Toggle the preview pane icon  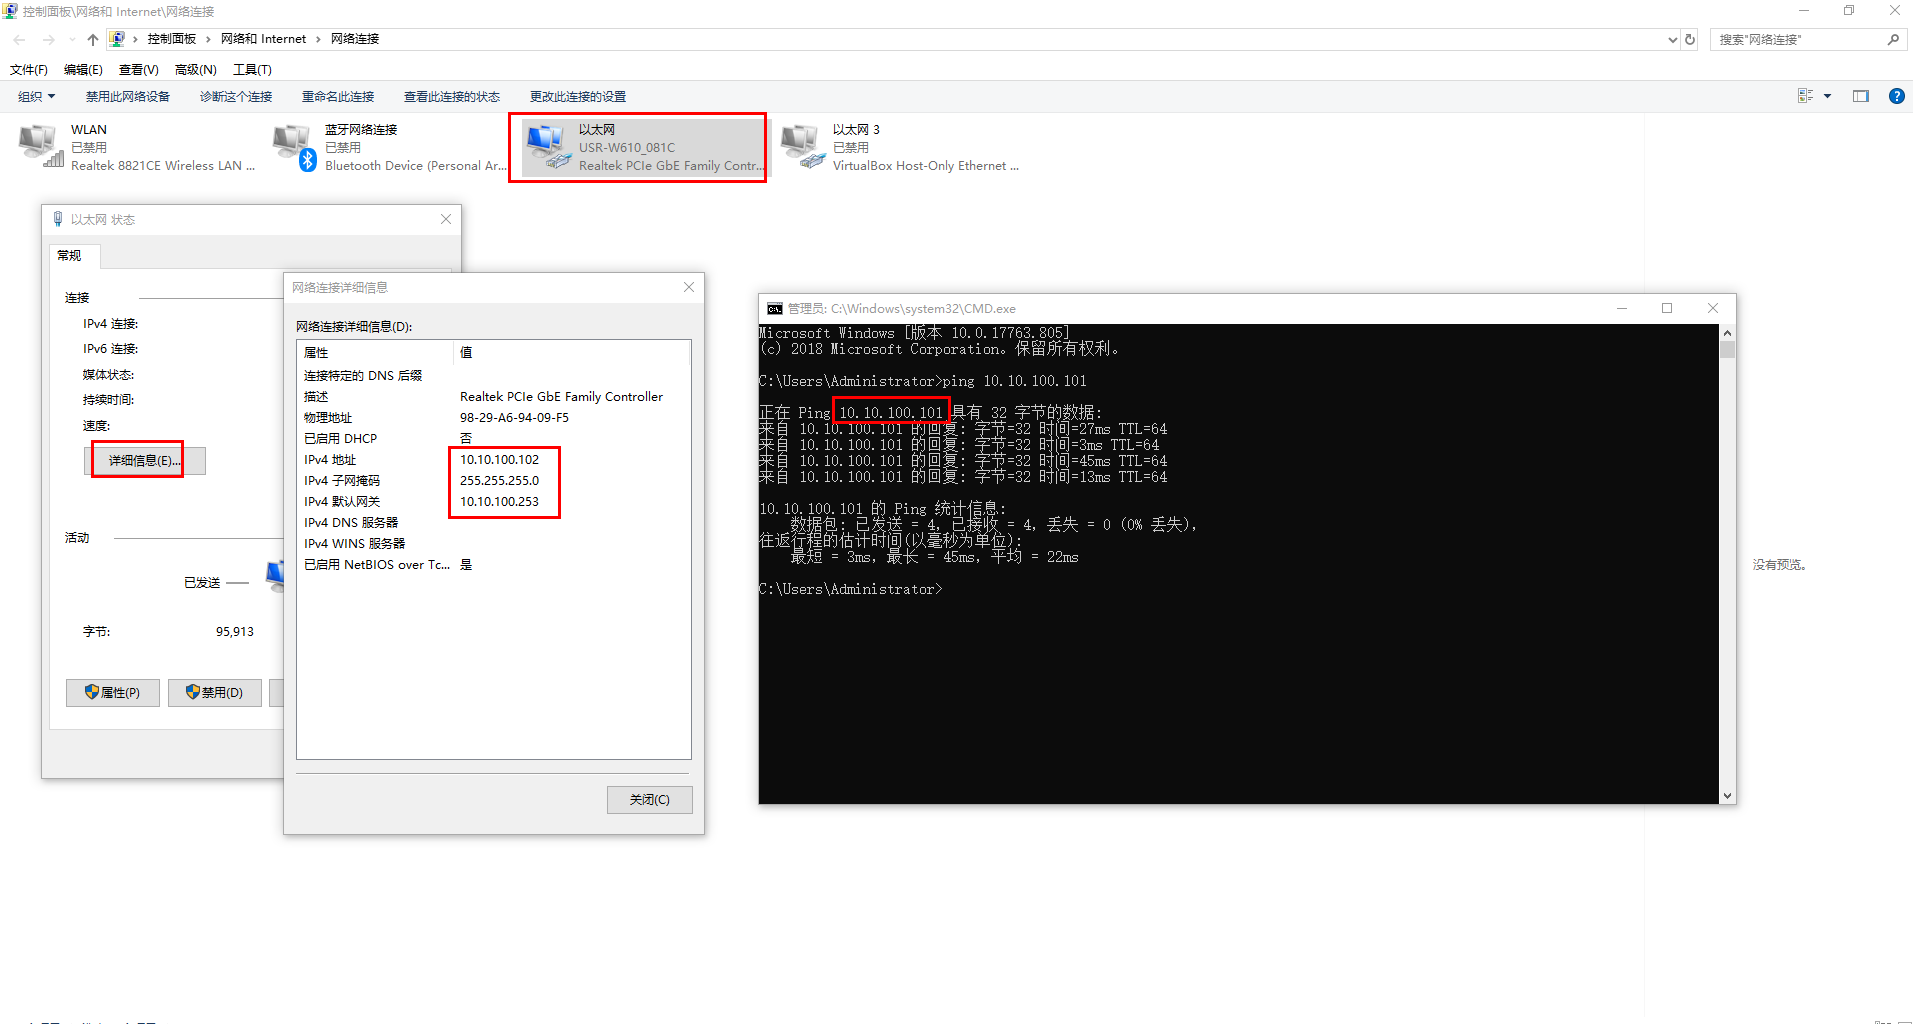pos(1860,96)
